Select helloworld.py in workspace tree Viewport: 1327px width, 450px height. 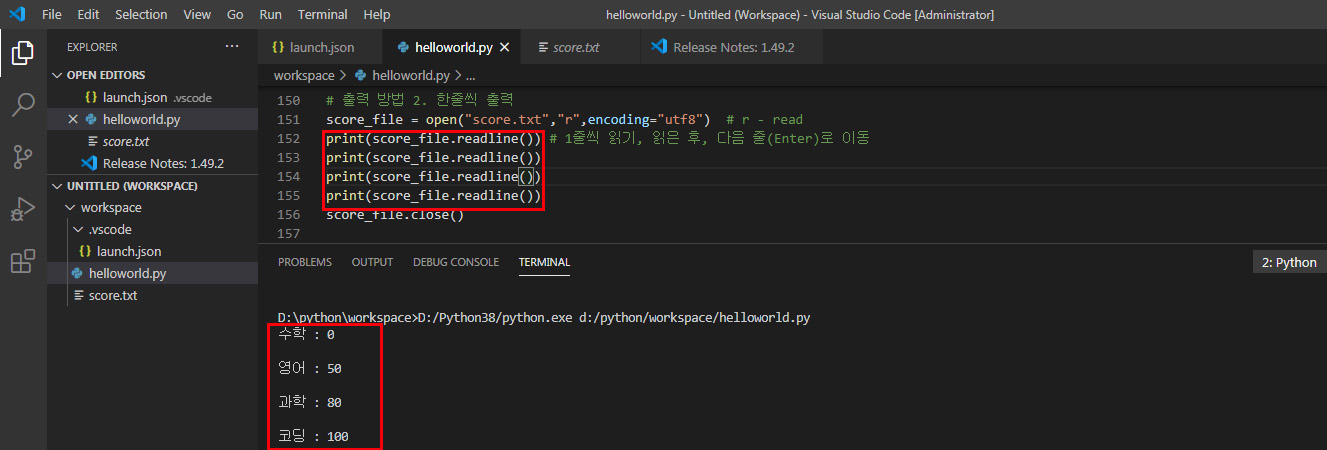point(153,274)
